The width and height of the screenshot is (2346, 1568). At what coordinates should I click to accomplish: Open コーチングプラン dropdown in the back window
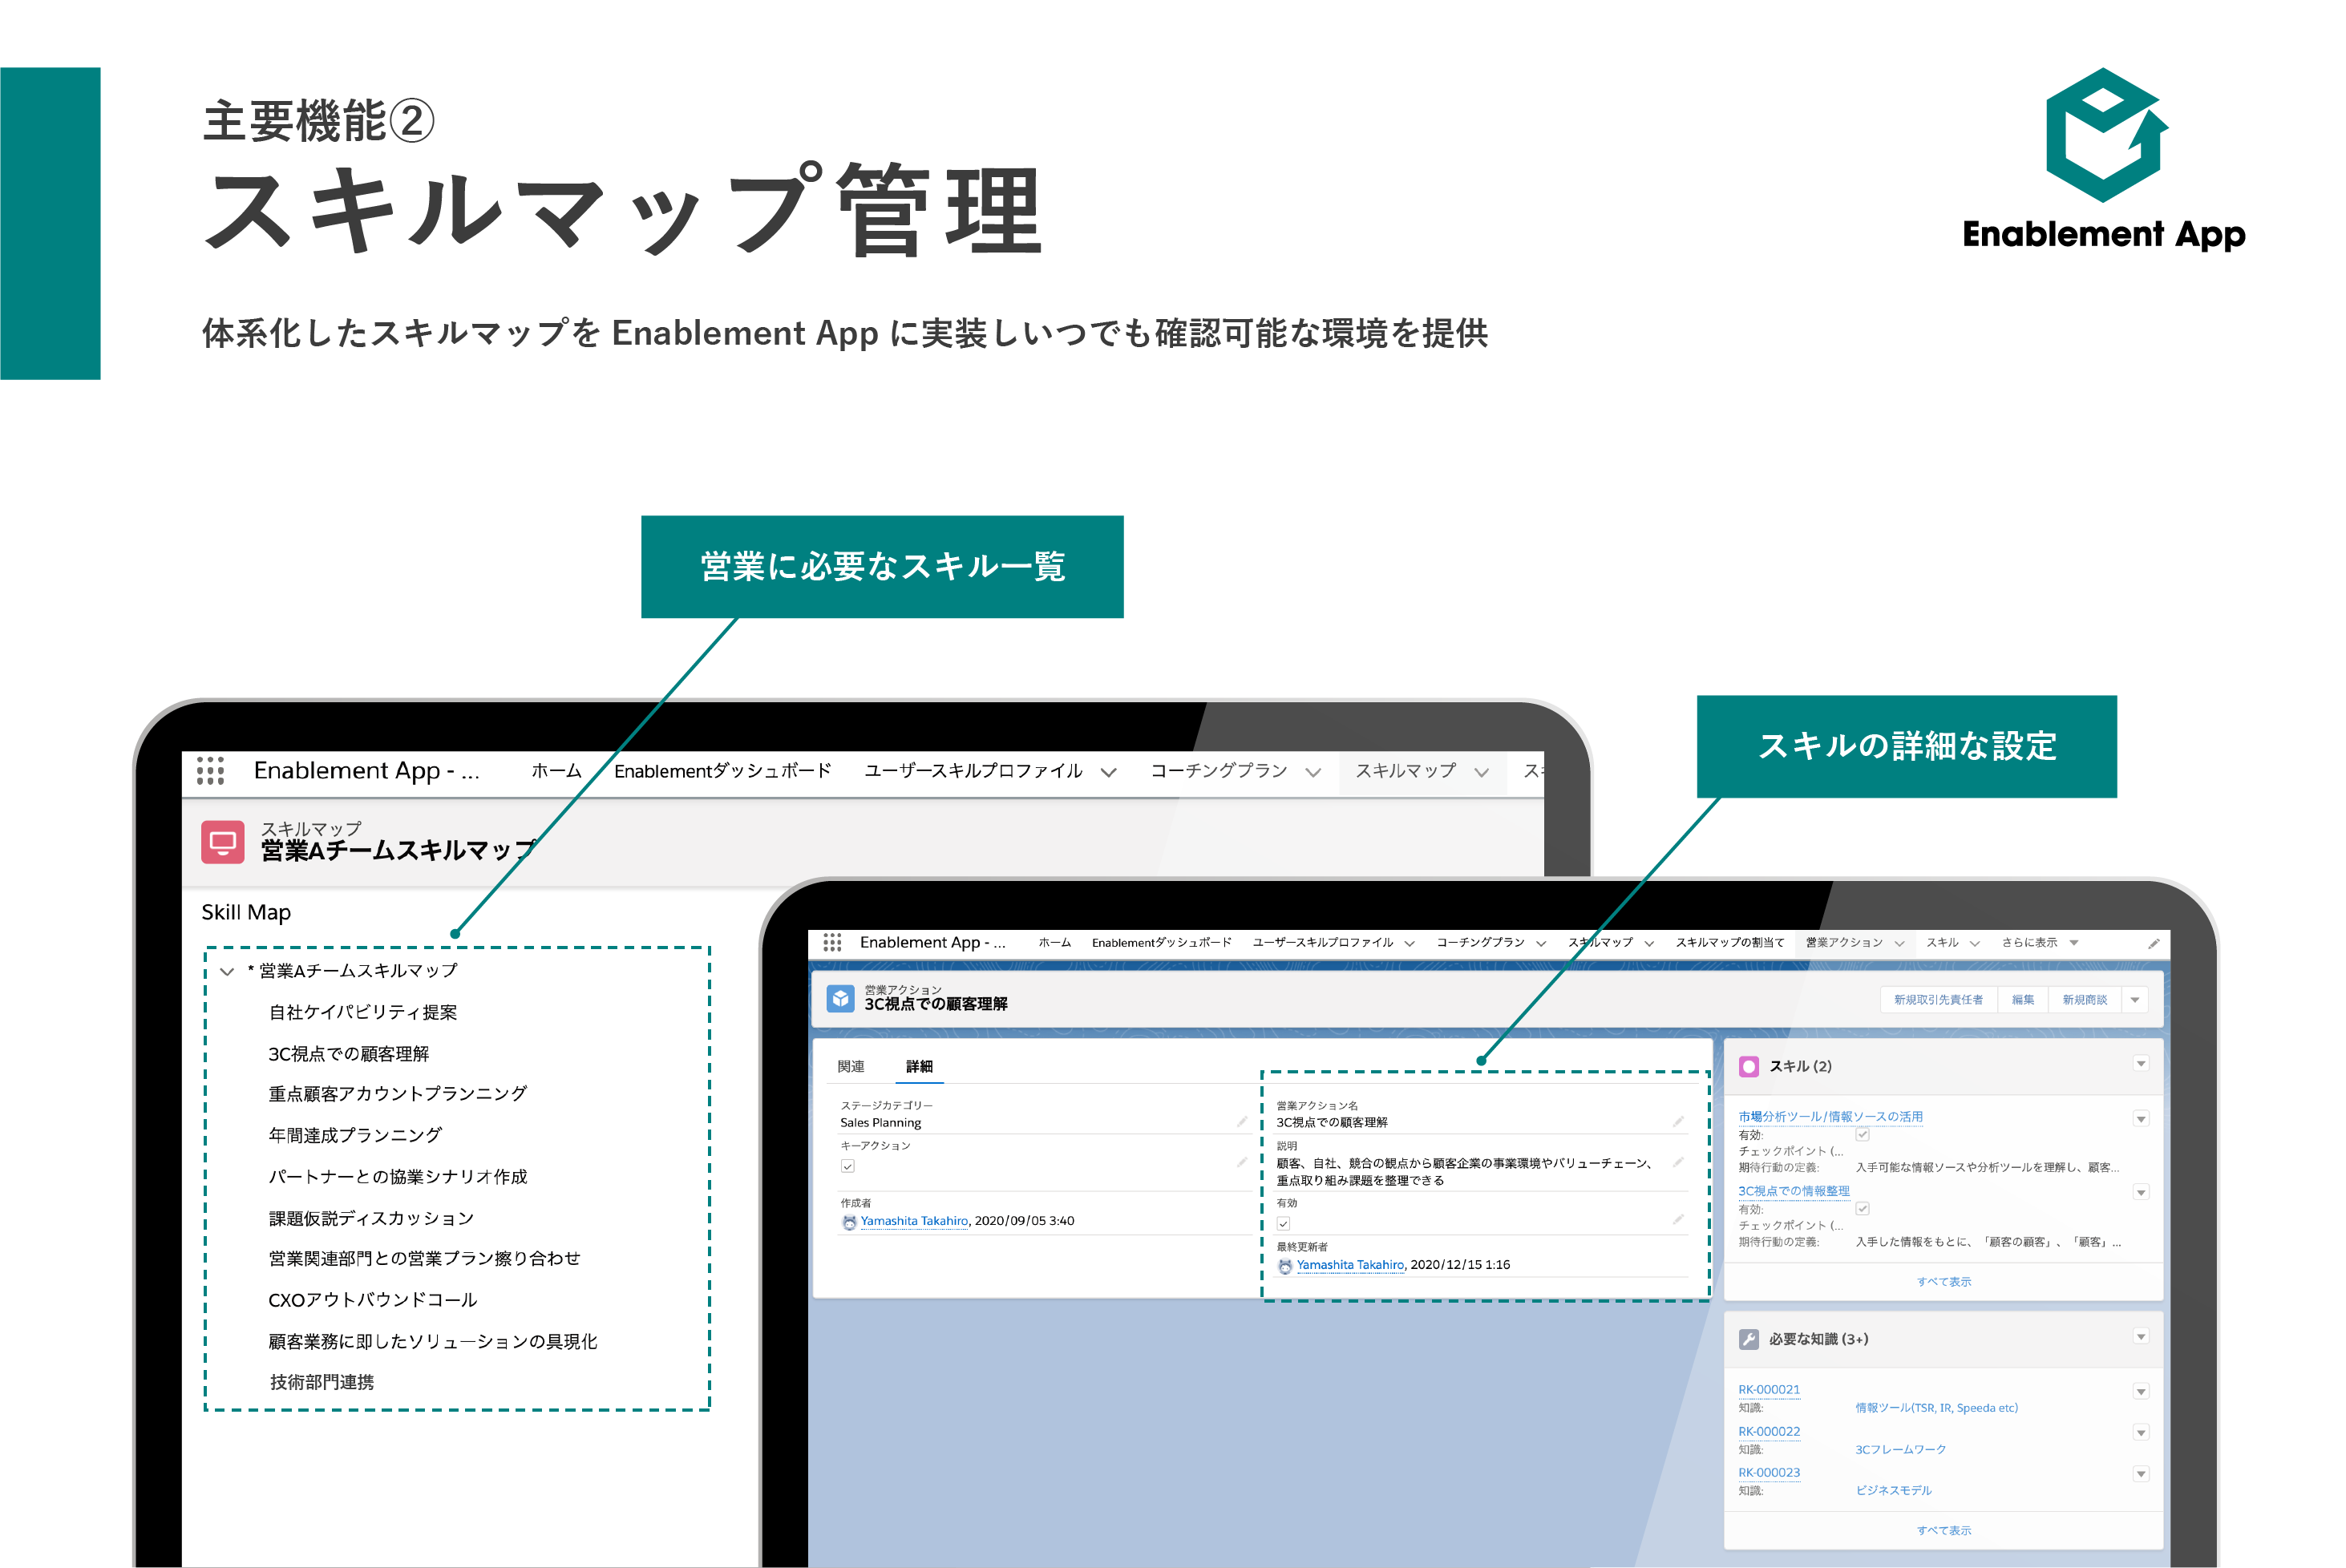pyautogui.click(x=1313, y=772)
